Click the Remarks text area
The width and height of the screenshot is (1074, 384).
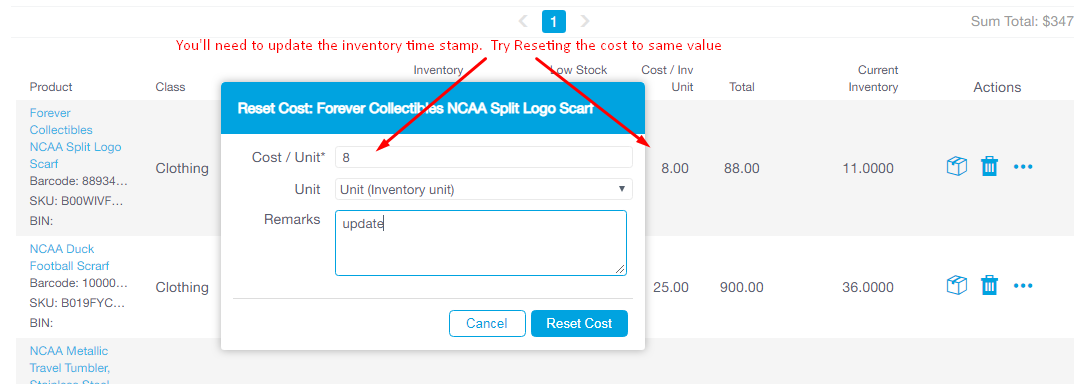(481, 243)
